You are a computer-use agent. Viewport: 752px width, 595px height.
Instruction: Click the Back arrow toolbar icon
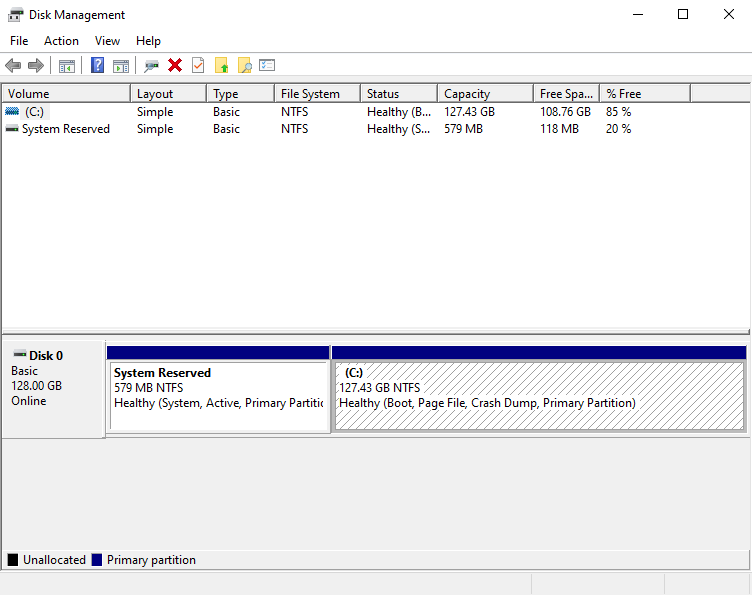[13, 65]
